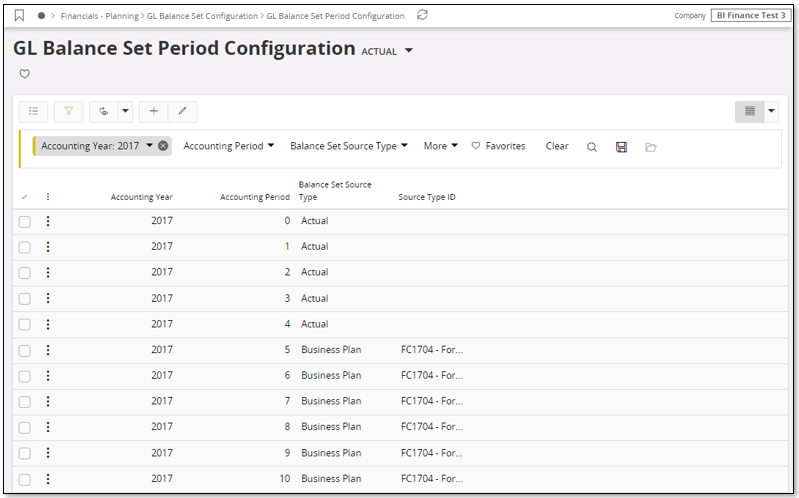Add a new record with the plus icon
Viewport: 799px width, 498px height.
pos(153,112)
